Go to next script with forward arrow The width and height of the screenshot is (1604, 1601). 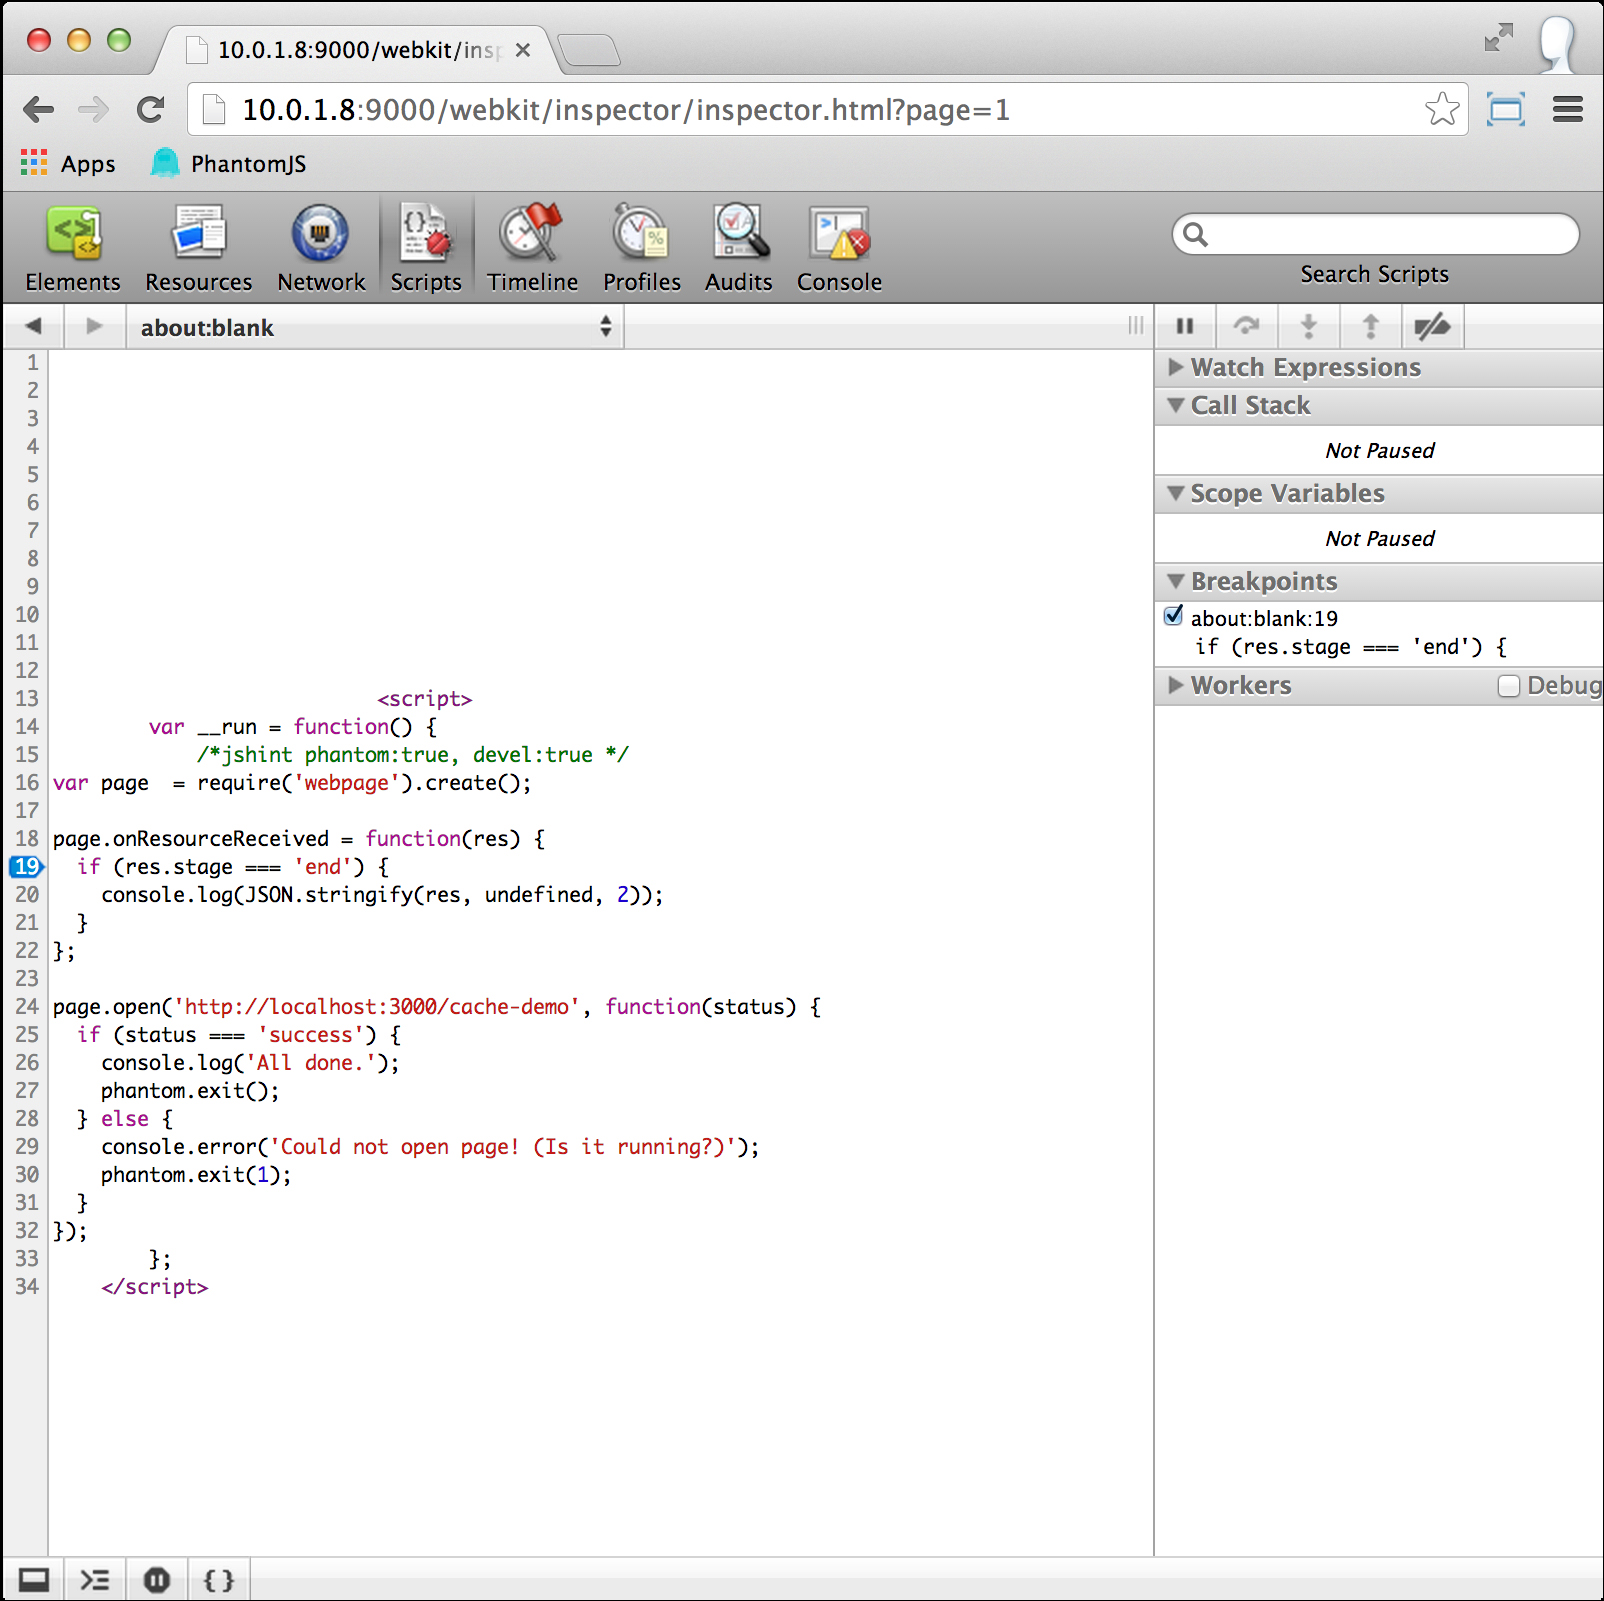pos(94,326)
